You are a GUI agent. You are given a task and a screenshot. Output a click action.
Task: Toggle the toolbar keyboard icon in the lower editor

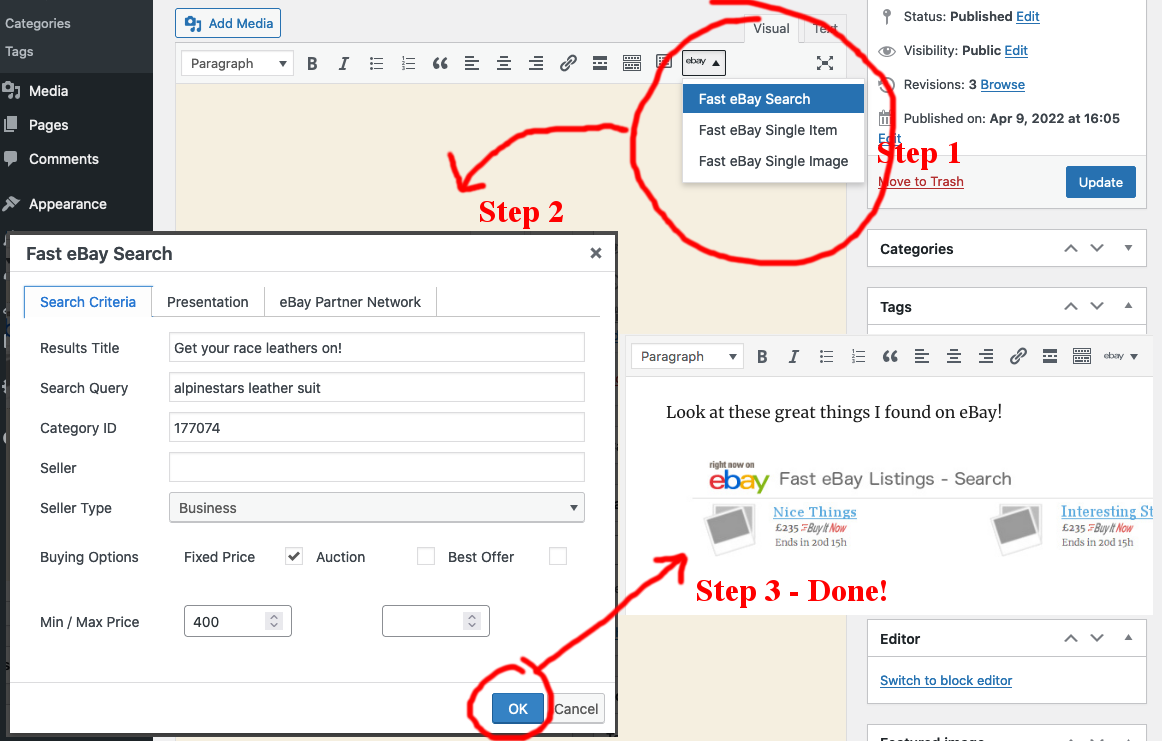click(1082, 356)
